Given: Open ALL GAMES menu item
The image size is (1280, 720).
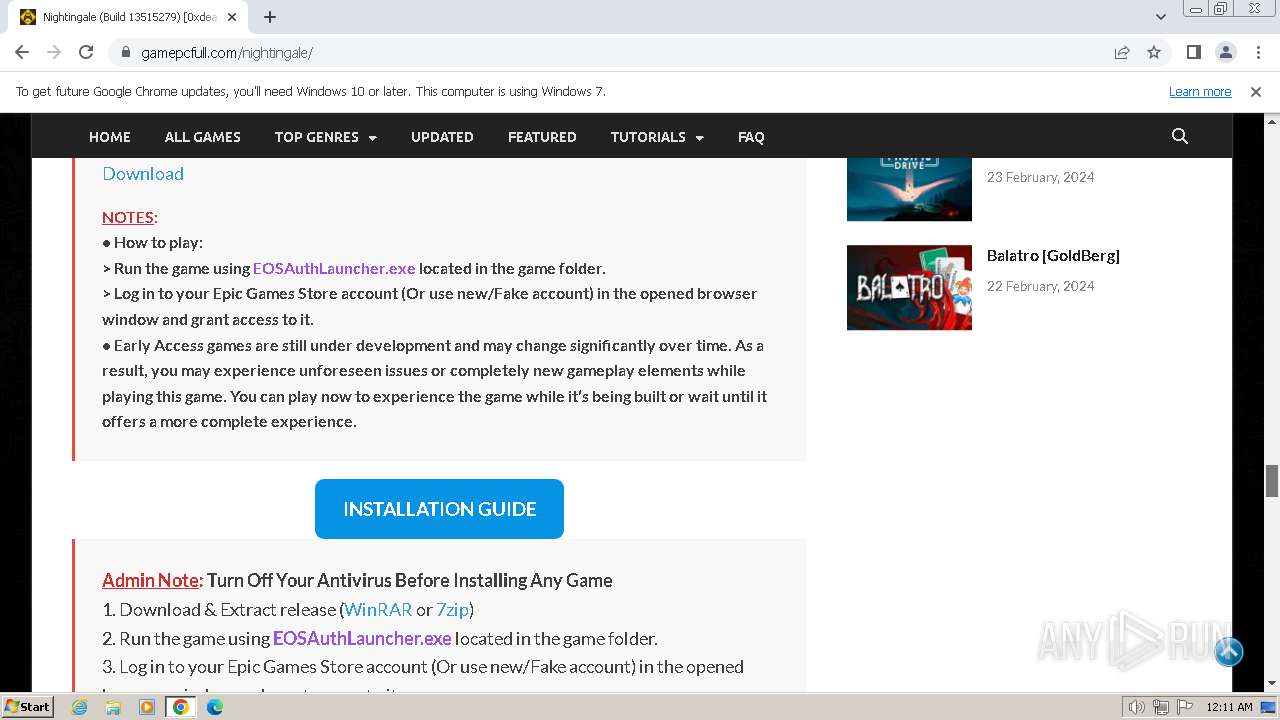Looking at the screenshot, I should point(203,137).
